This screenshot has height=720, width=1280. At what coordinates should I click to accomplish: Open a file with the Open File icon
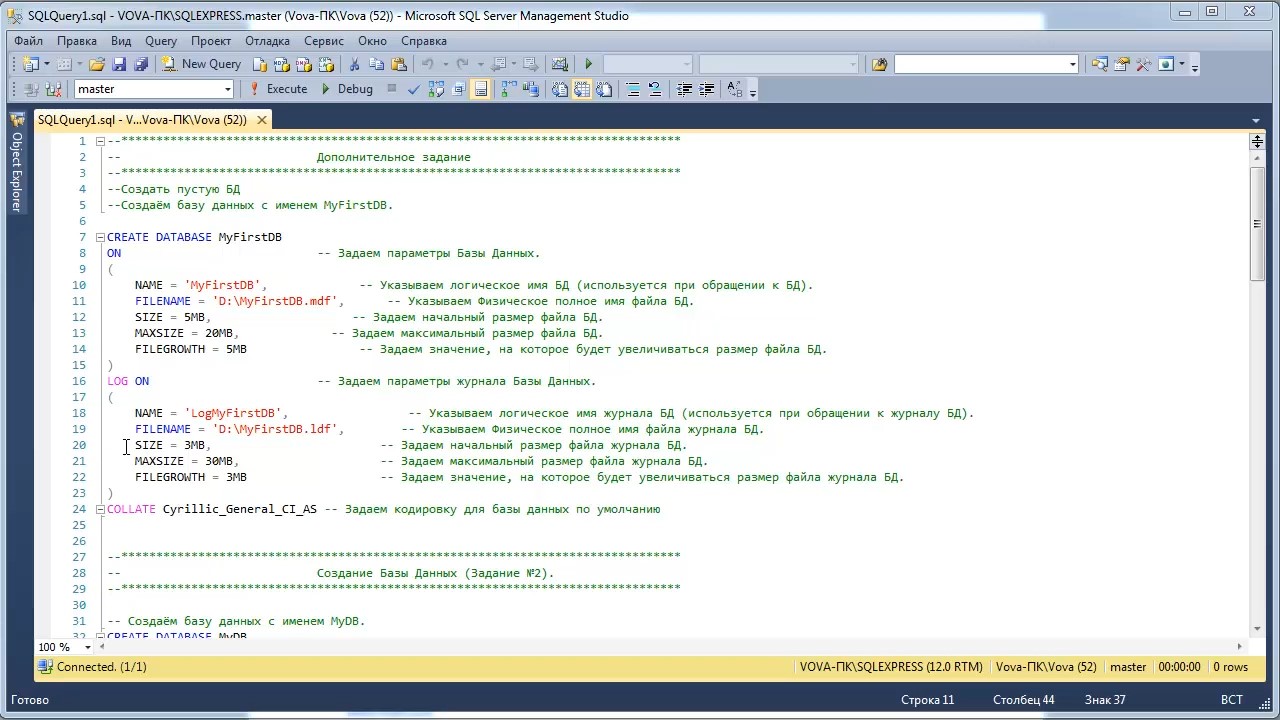pos(97,64)
